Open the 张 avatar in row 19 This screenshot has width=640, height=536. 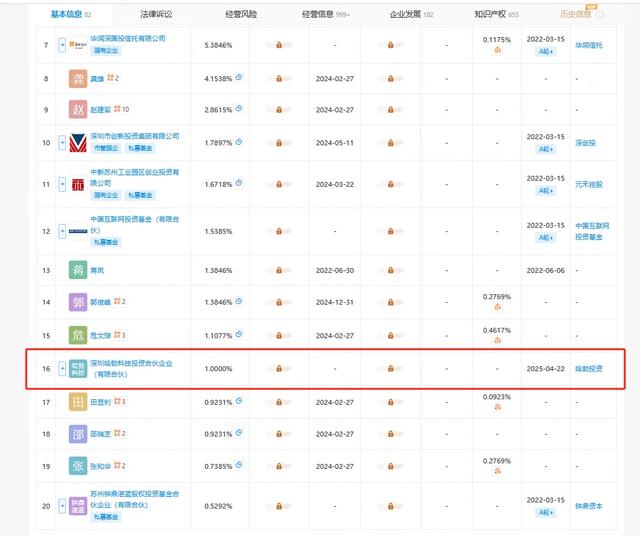(x=78, y=466)
